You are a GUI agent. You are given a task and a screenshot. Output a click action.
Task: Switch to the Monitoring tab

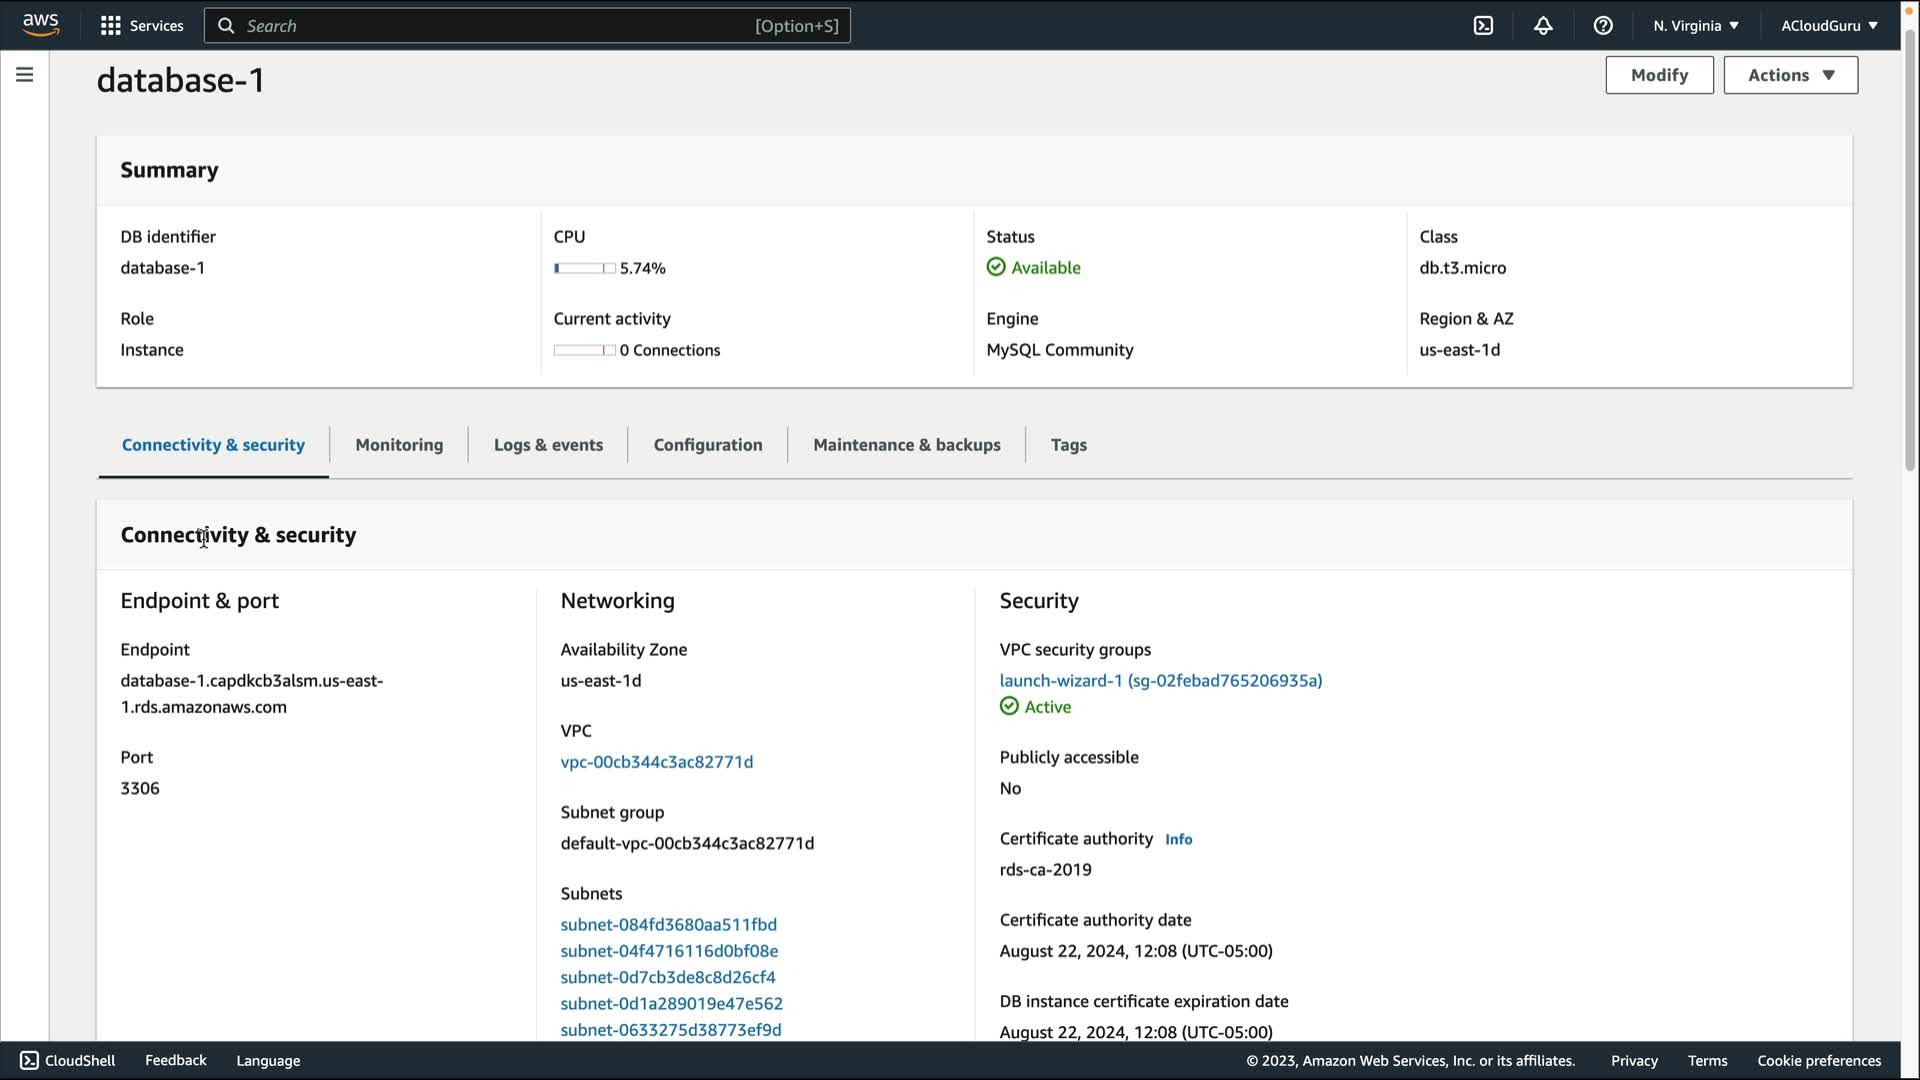(399, 445)
